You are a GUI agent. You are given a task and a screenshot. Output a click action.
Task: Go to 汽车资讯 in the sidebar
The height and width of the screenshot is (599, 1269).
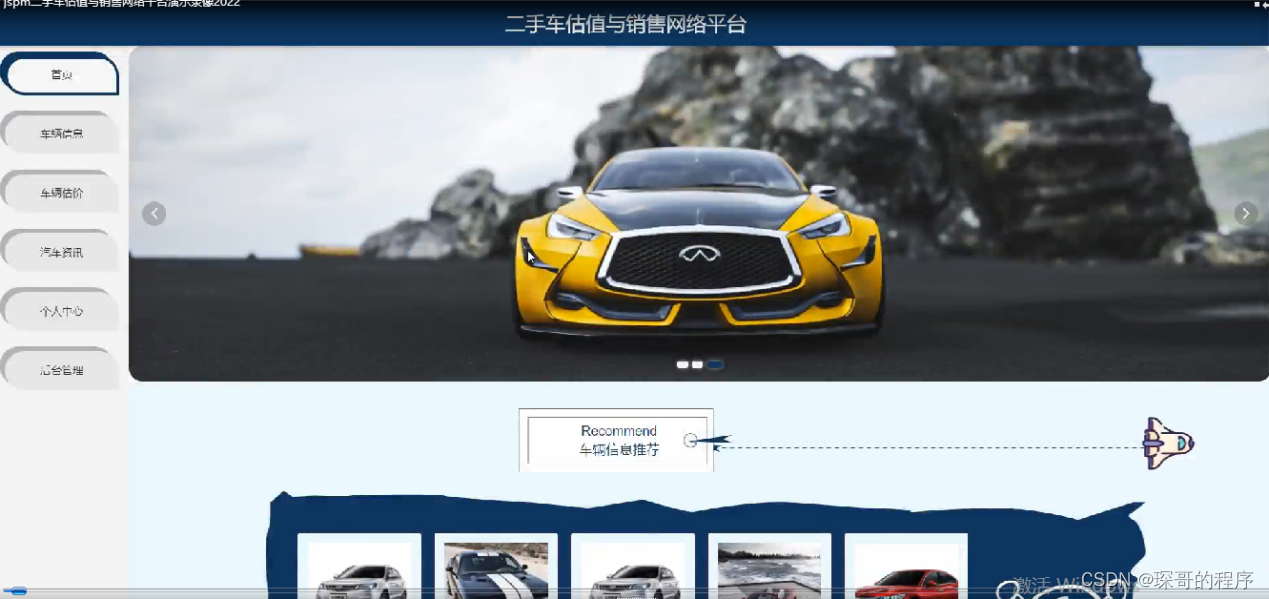point(60,252)
